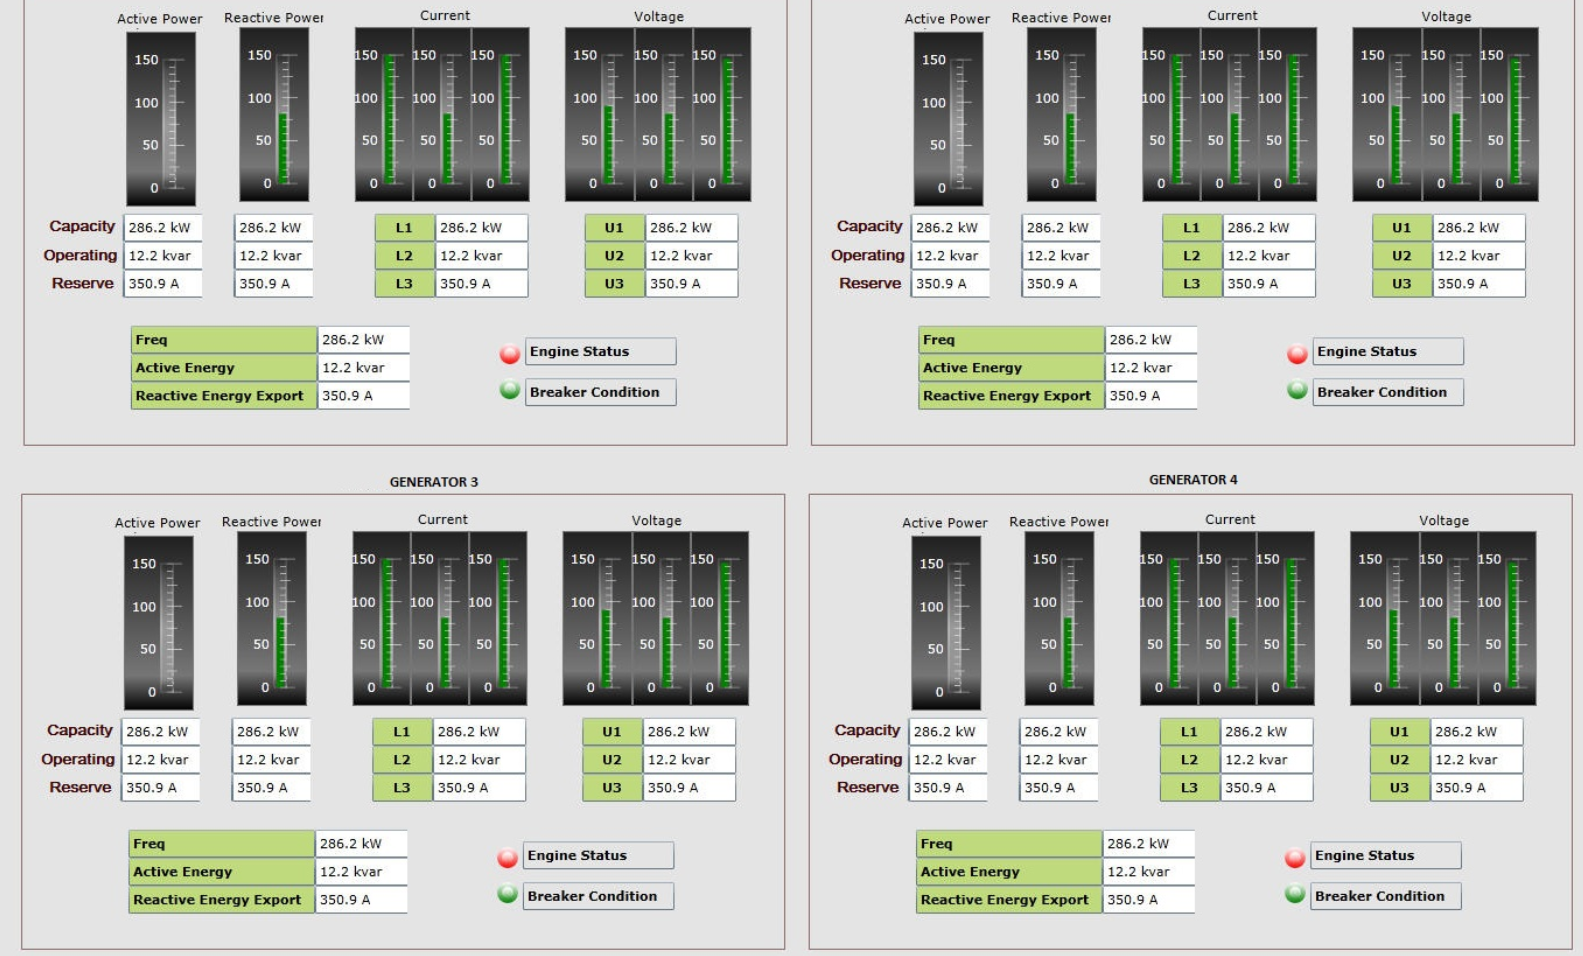Select the Freq value field in Generator 3
The width and height of the screenshot is (1583, 956).
pos(361,844)
